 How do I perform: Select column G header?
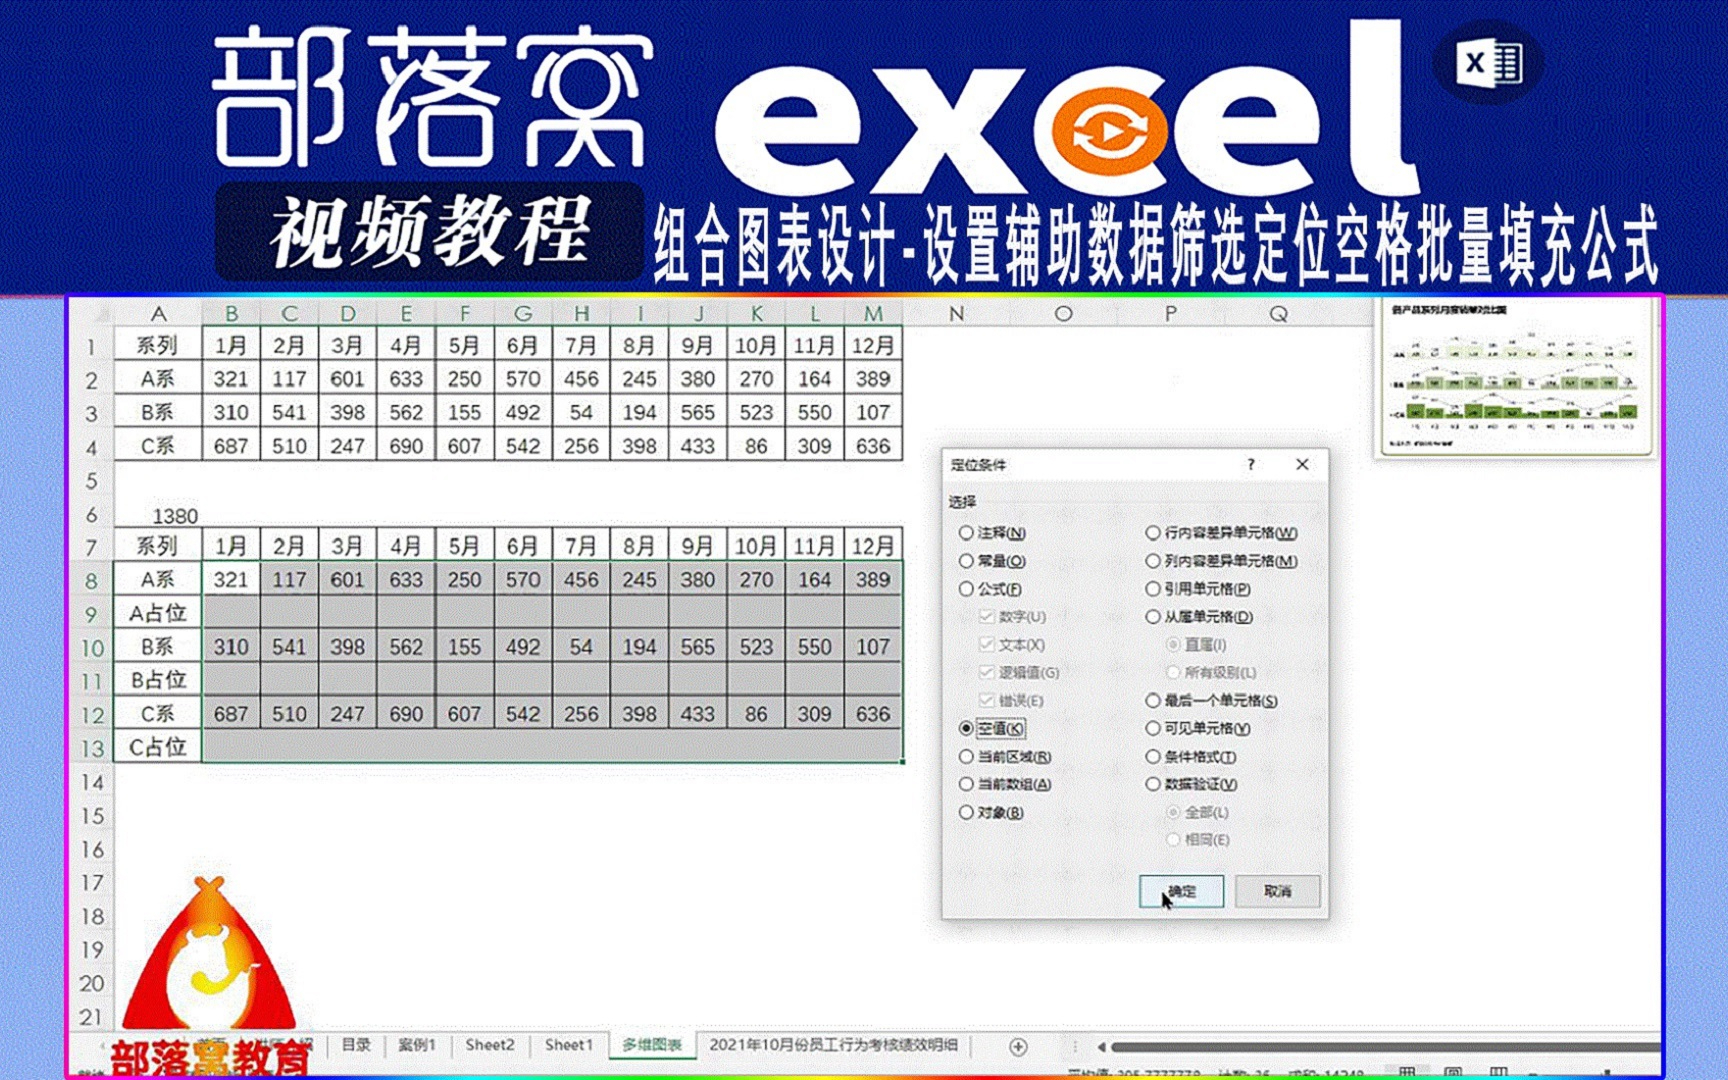(x=523, y=313)
